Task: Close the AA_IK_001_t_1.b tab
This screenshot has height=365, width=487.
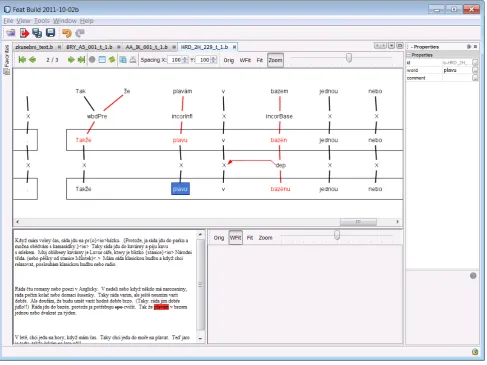Action: coord(174,47)
